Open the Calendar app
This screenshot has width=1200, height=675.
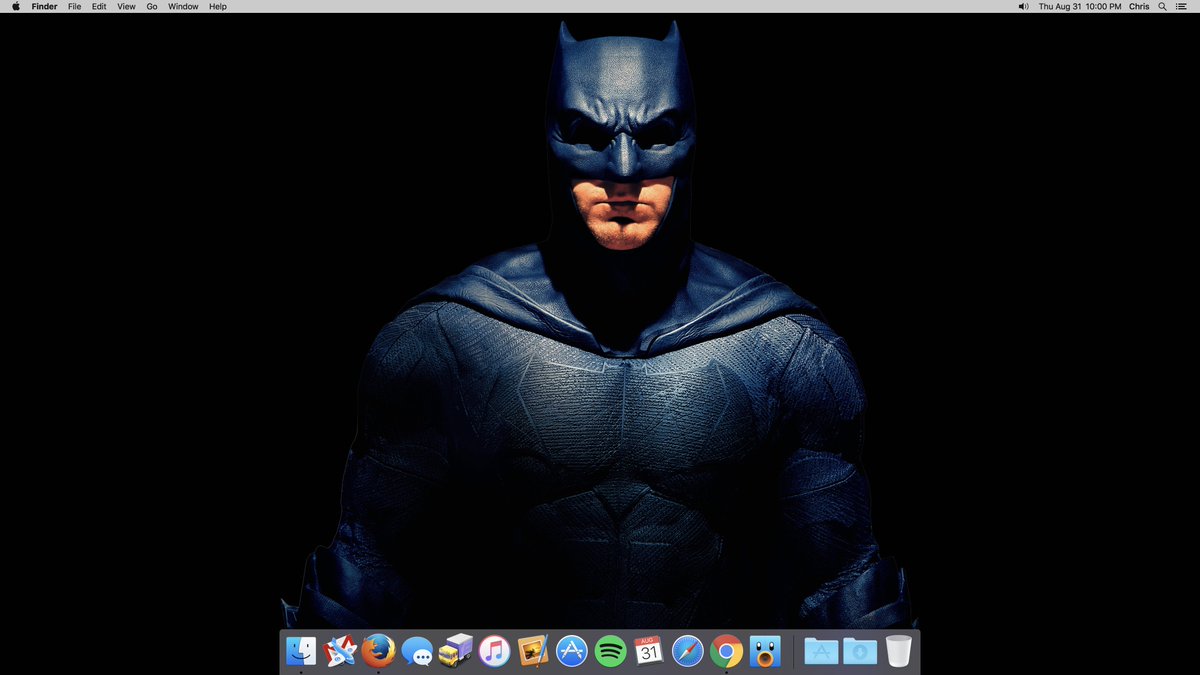pyautogui.click(x=649, y=651)
